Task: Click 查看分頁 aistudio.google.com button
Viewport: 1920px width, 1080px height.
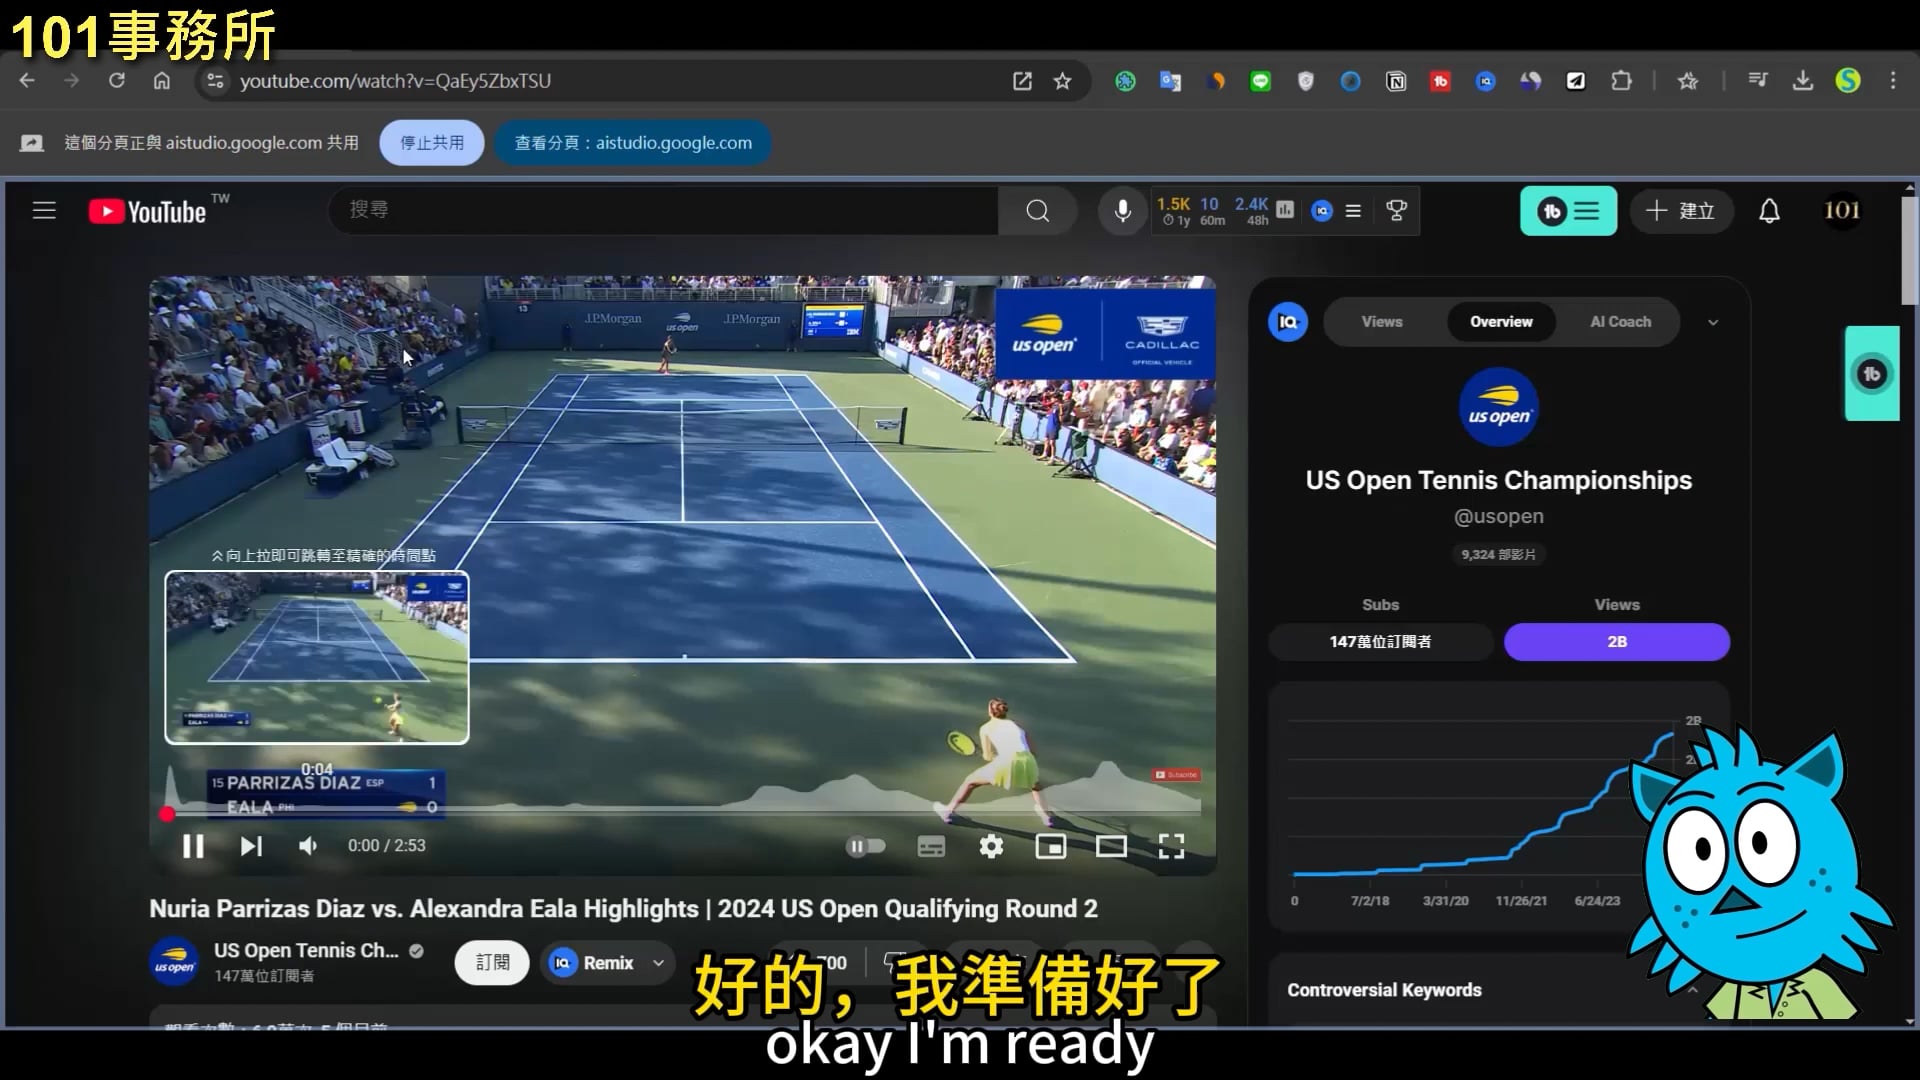Action: [x=633, y=143]
